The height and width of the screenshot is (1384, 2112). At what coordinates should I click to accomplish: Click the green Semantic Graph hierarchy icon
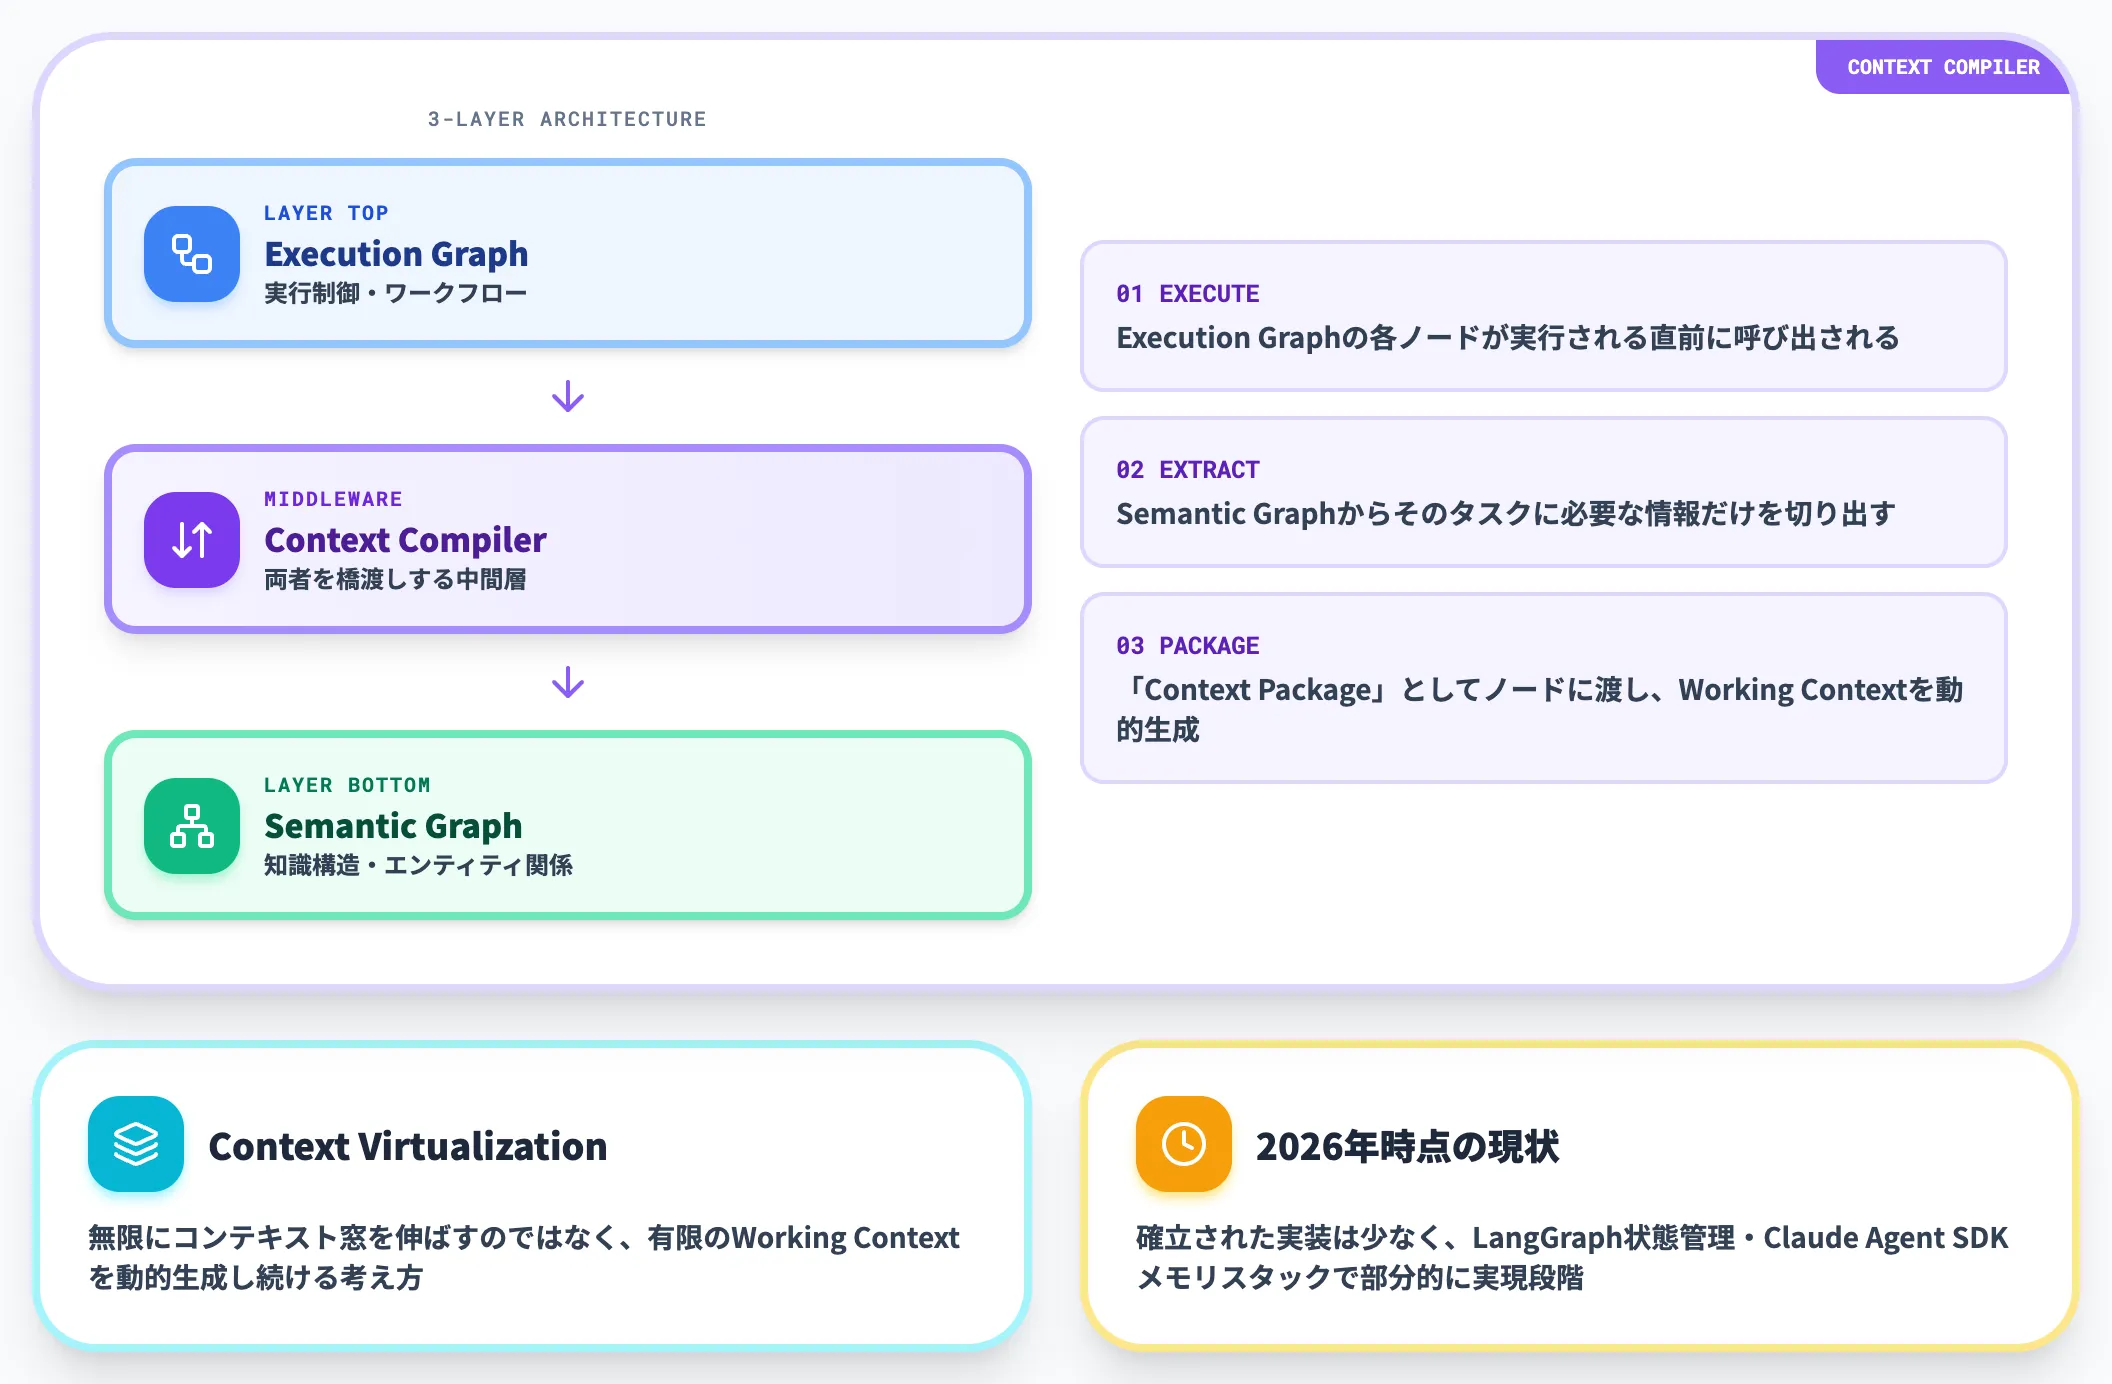pyautogui.click(x=192, y=826)
